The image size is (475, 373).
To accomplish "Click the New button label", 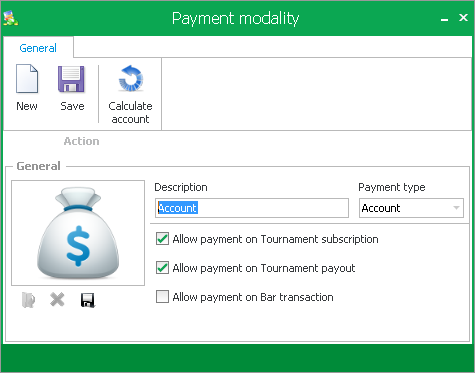I will click(27, 106).
